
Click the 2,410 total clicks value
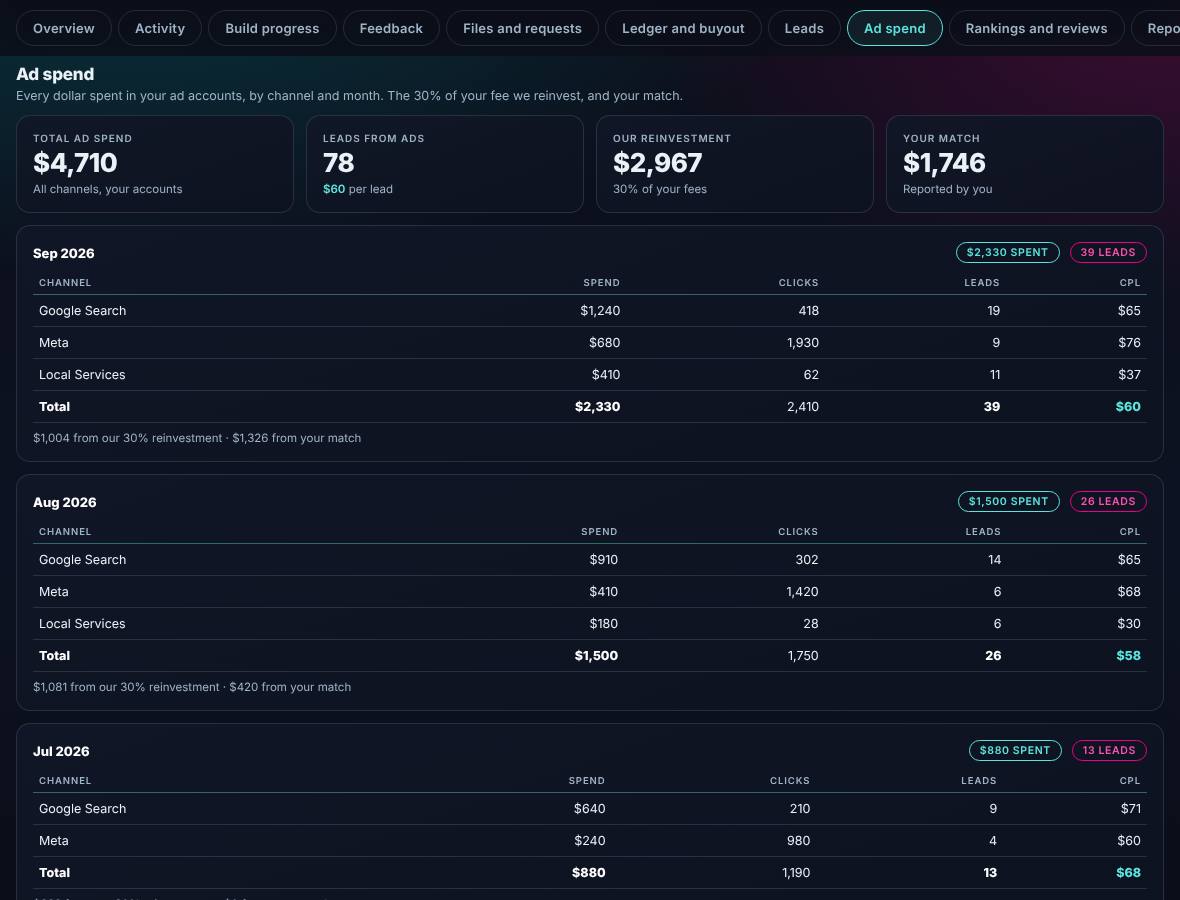coord(802,407)
